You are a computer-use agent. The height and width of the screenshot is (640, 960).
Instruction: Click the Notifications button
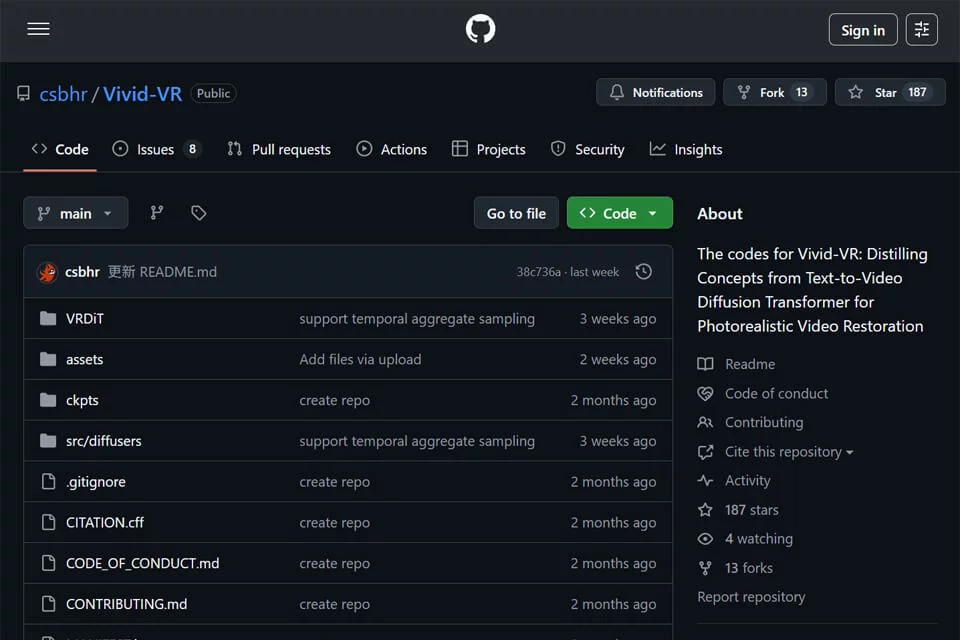656,92
